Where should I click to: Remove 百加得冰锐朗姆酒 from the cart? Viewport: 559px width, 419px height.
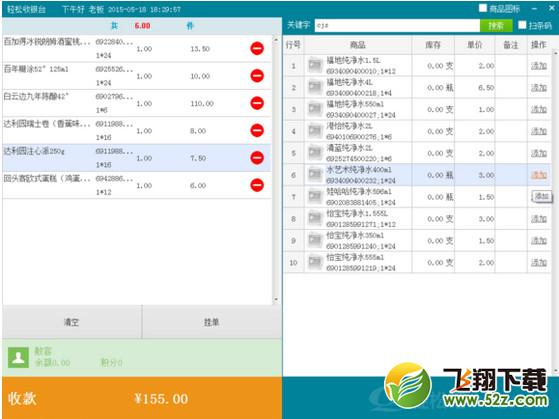click(257, 48)
